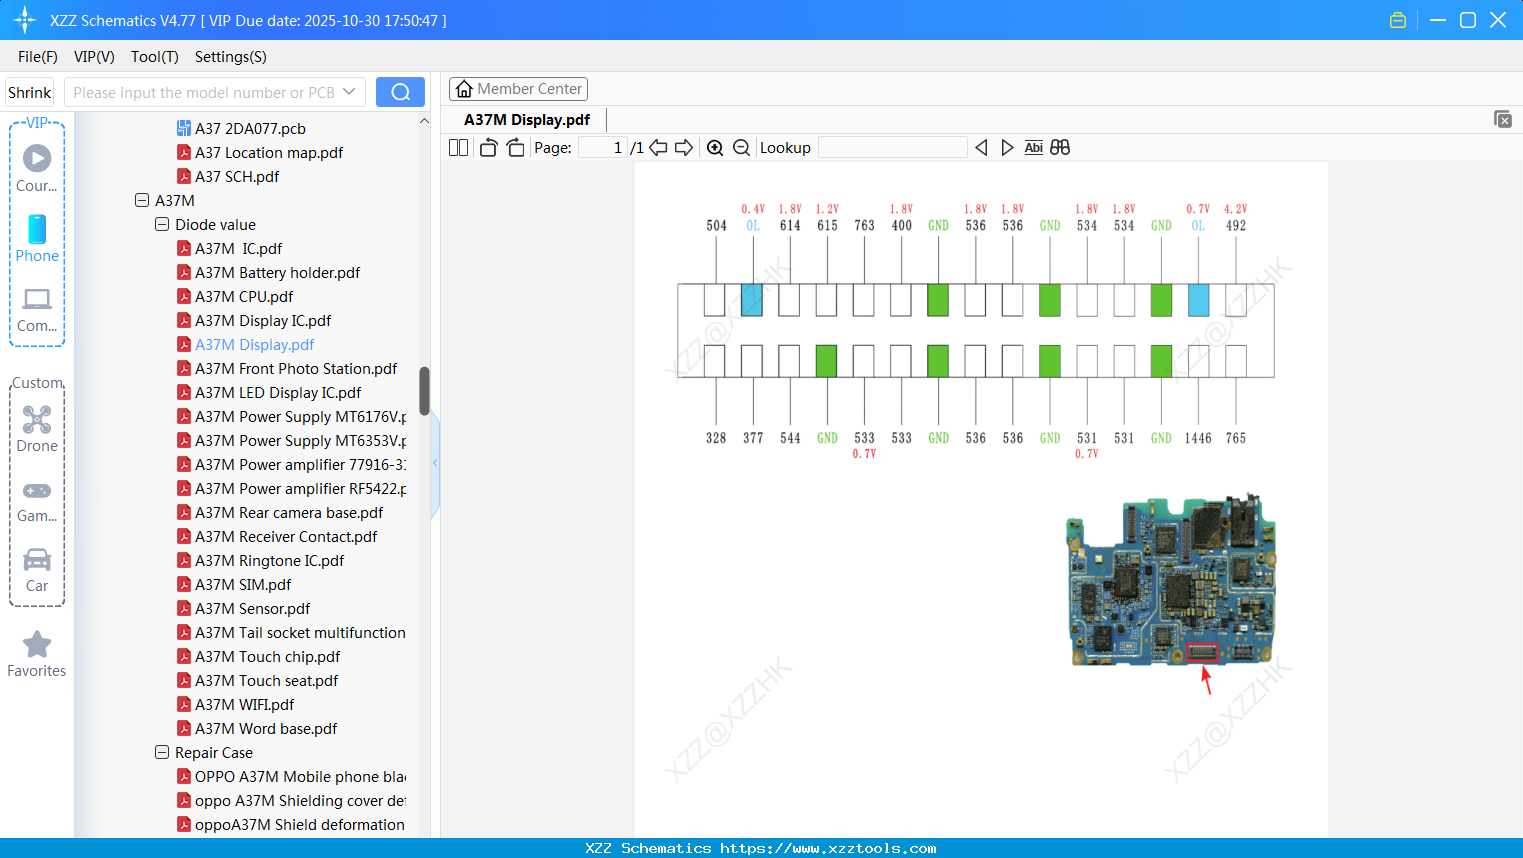Click the PCB file icon for A37 2DA077.pcb
1523x858 pixels.
pos(184,128)
